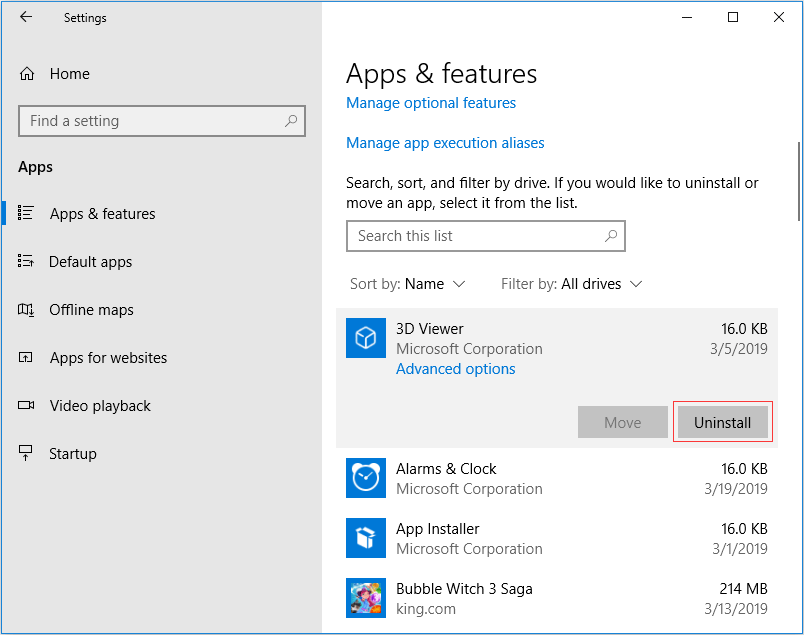Click the magnifier in Find a setting

click(291, 121)
